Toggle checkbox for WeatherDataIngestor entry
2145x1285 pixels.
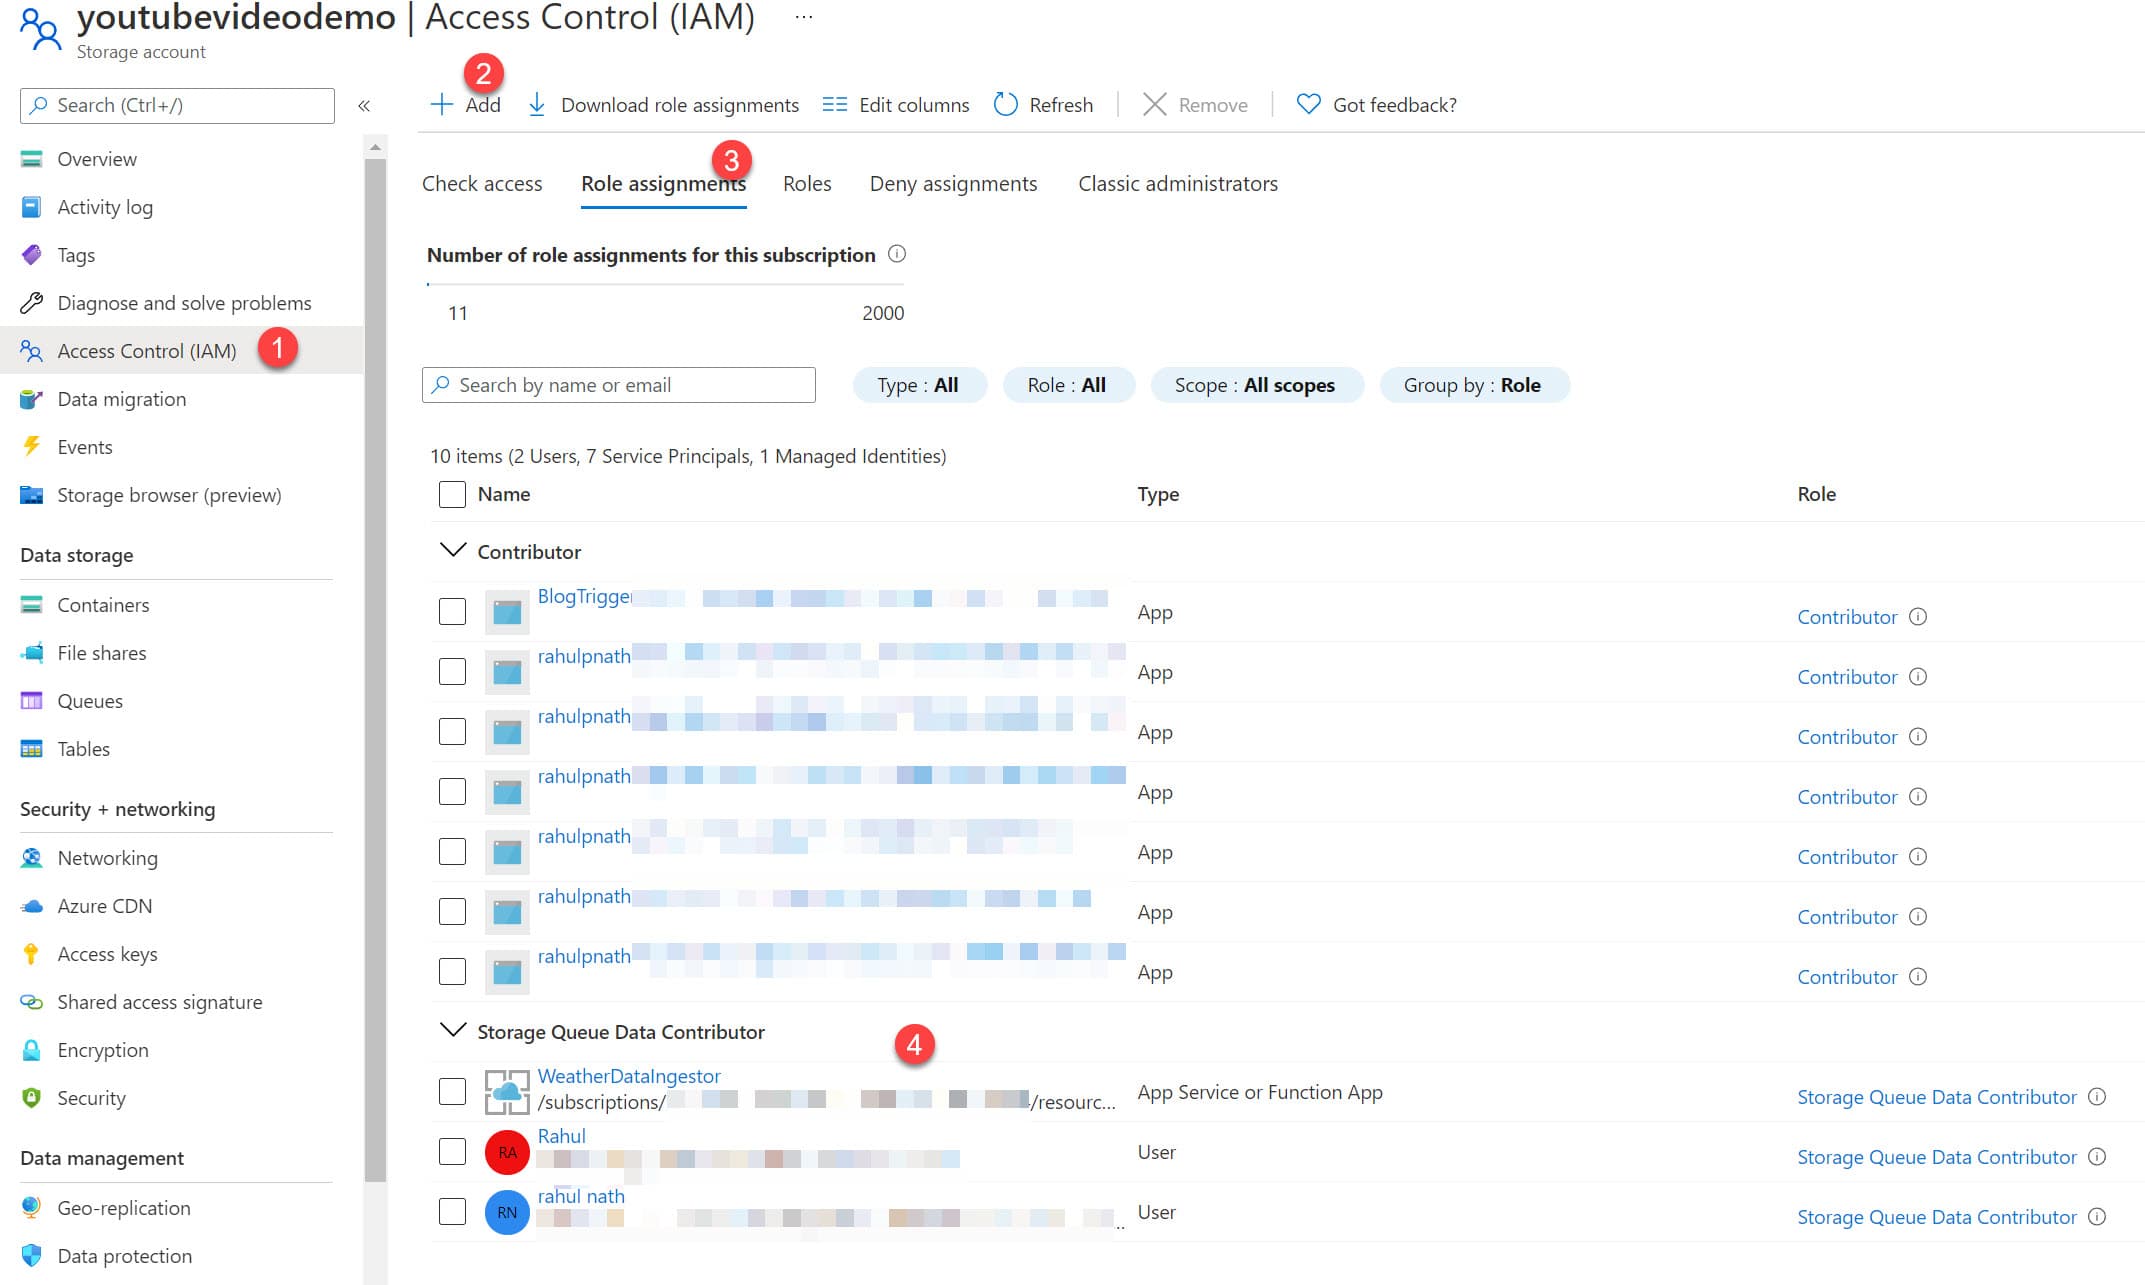(x=451, y=1091)
